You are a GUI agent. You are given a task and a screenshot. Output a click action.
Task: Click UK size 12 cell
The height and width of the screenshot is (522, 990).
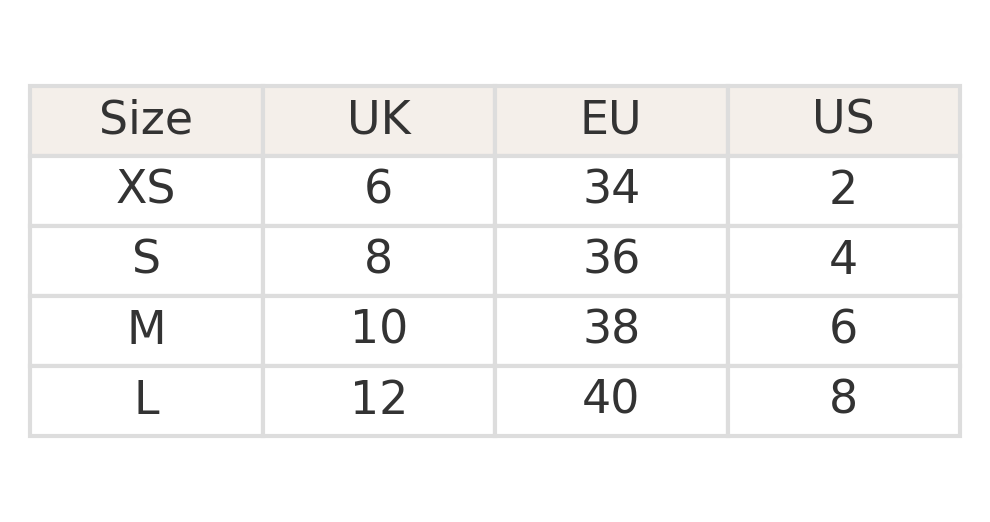pyautogui.click(x=378, y=399)
